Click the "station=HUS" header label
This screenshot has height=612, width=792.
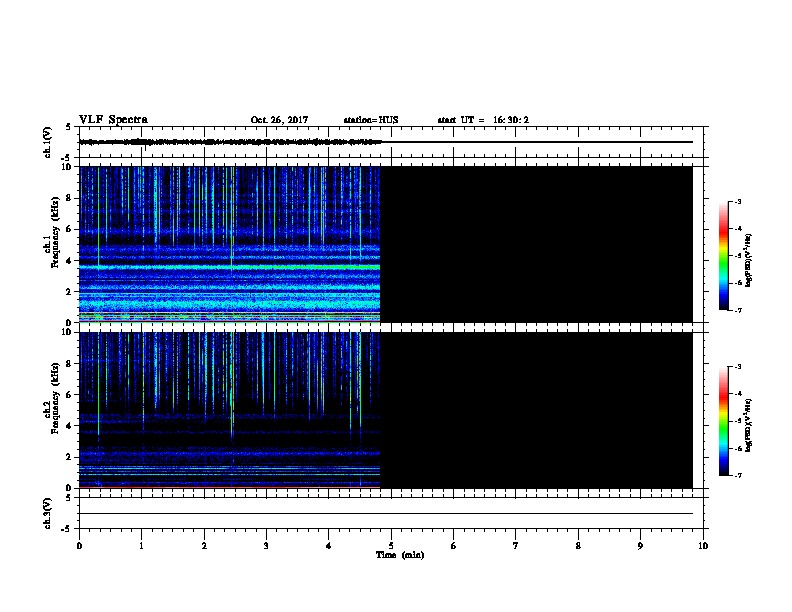coord(371,120)
